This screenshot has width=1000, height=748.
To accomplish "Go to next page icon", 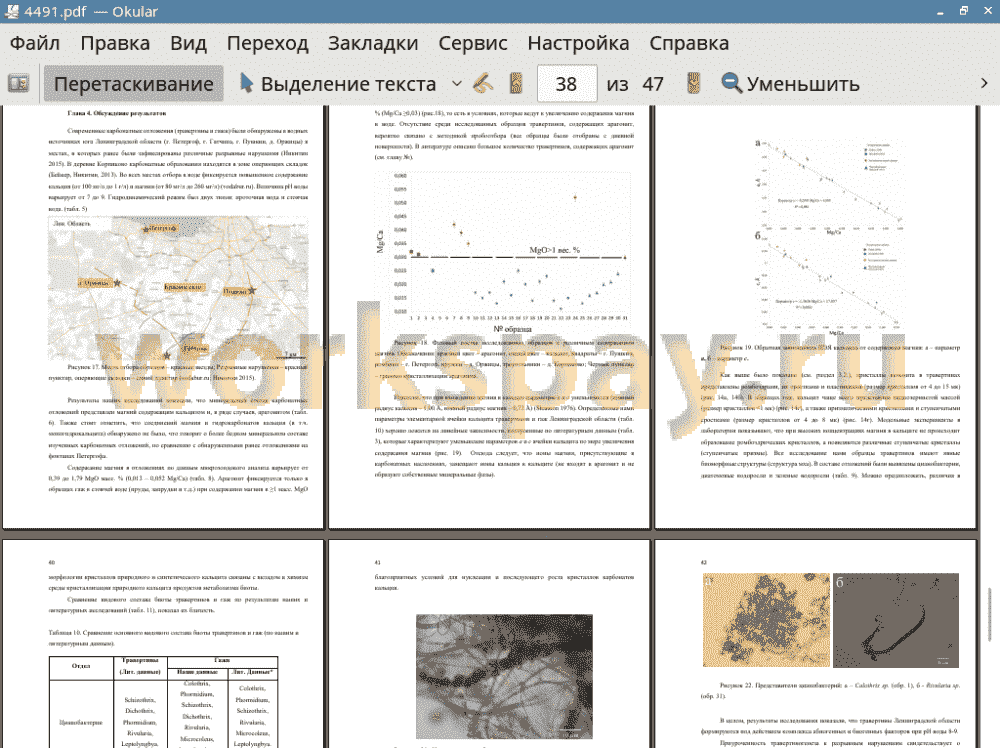I will coord(693,84).
